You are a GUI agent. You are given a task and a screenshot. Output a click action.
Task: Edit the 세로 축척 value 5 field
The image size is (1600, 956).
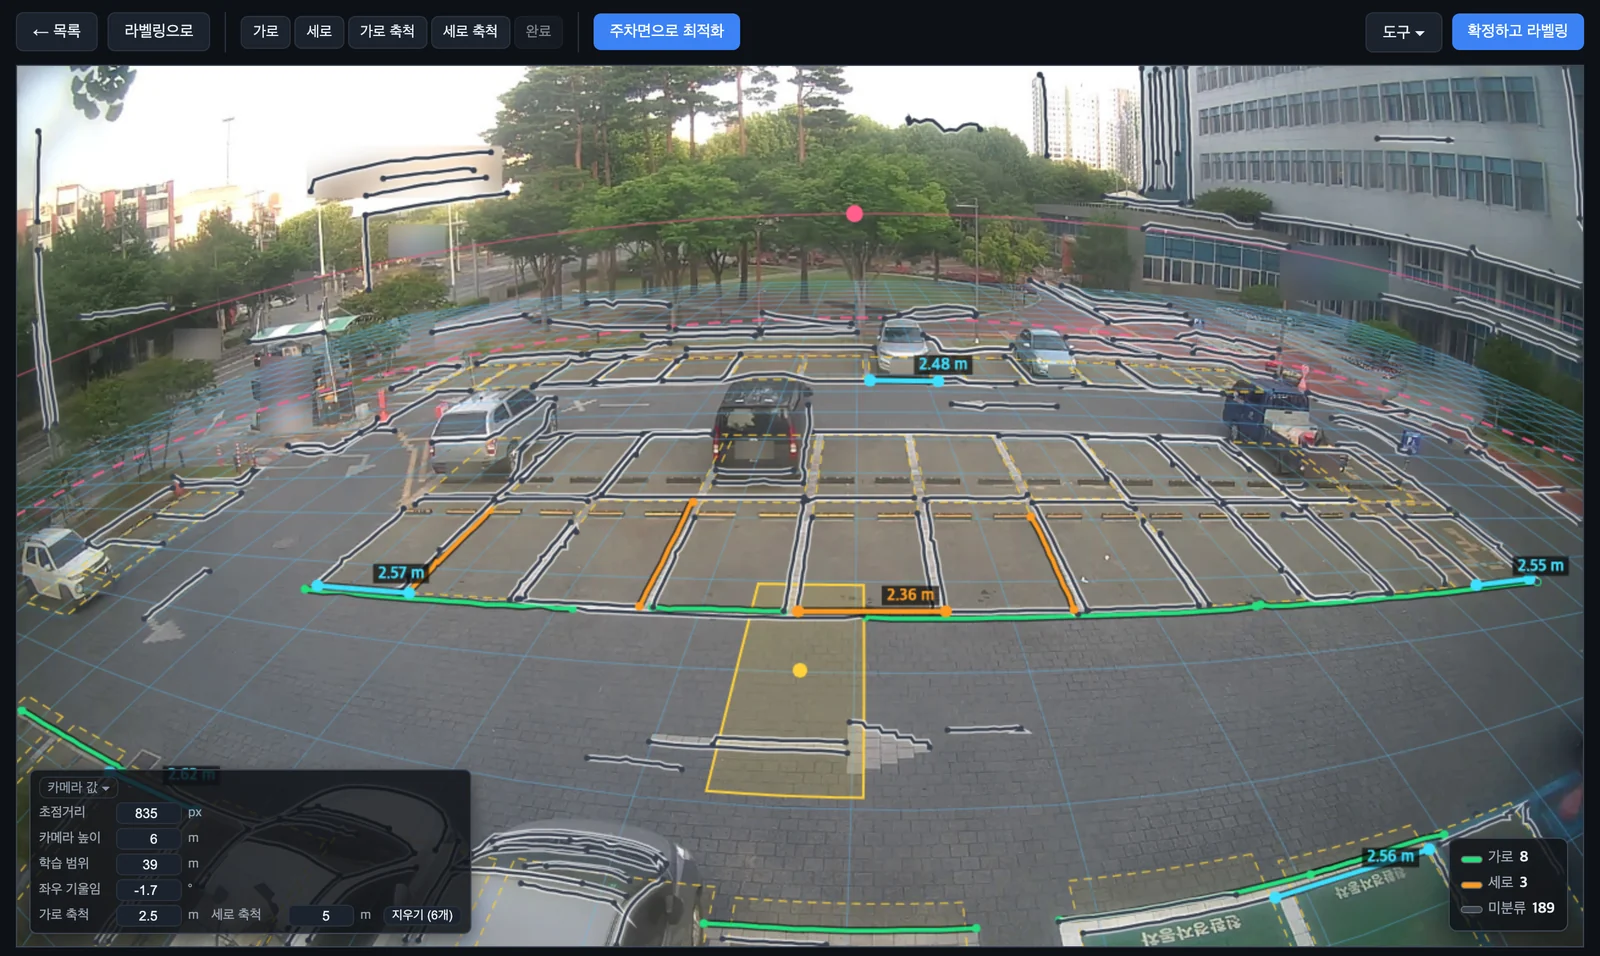[322, 915]
